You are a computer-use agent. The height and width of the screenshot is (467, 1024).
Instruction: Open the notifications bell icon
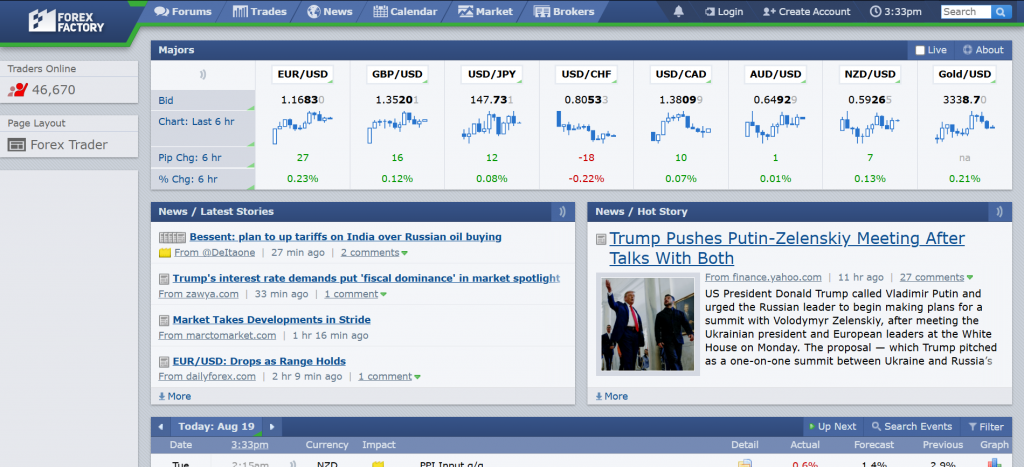(x=679, y=11)
